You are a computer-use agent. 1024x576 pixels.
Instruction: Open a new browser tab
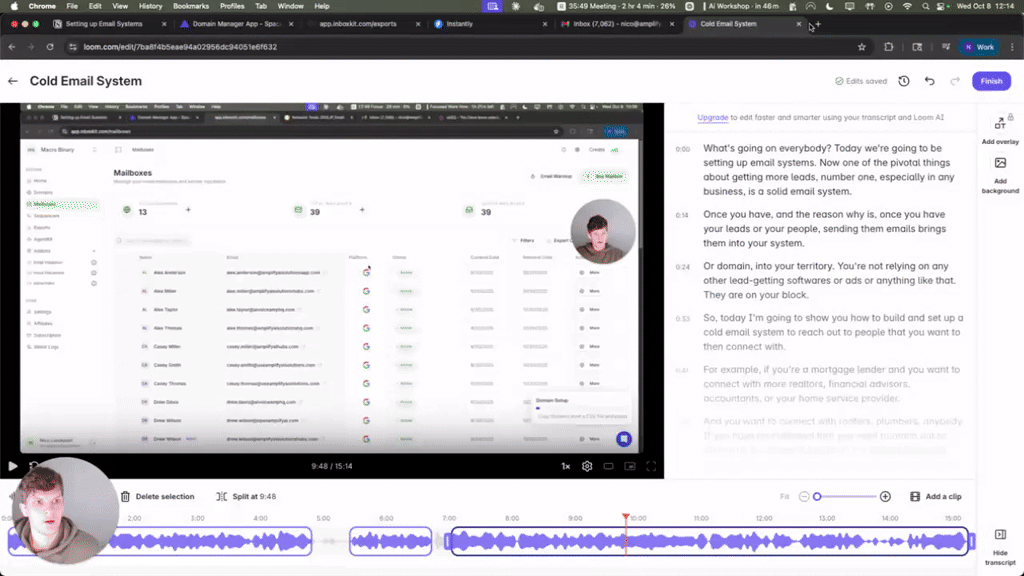(818, 24)
